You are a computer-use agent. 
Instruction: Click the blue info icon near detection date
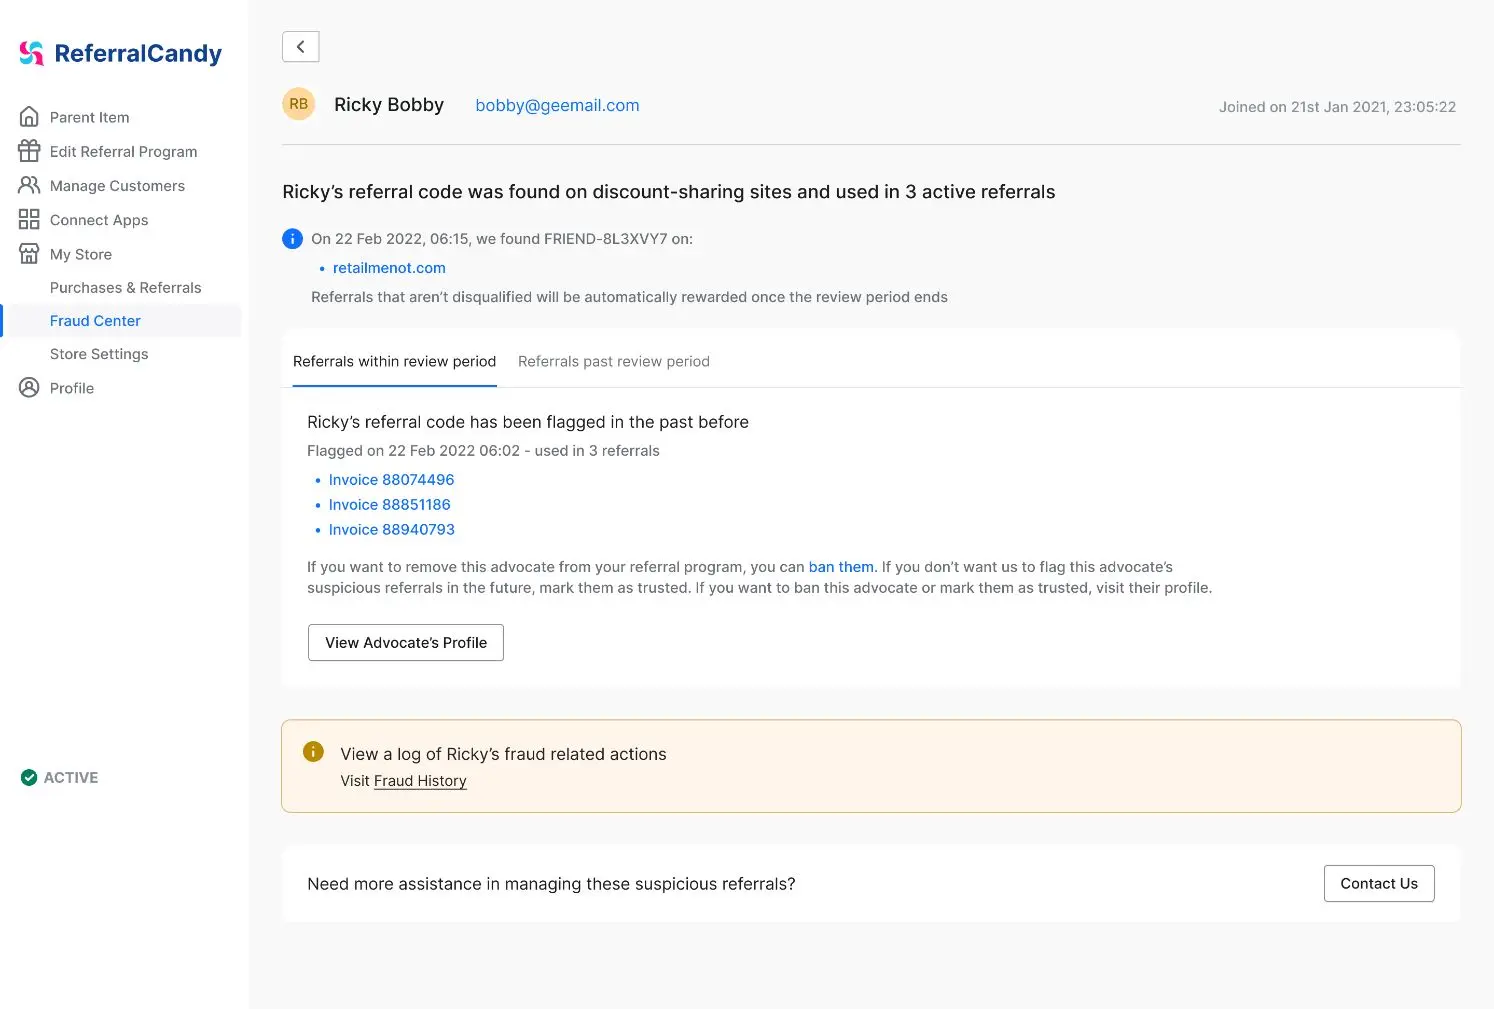292,239
